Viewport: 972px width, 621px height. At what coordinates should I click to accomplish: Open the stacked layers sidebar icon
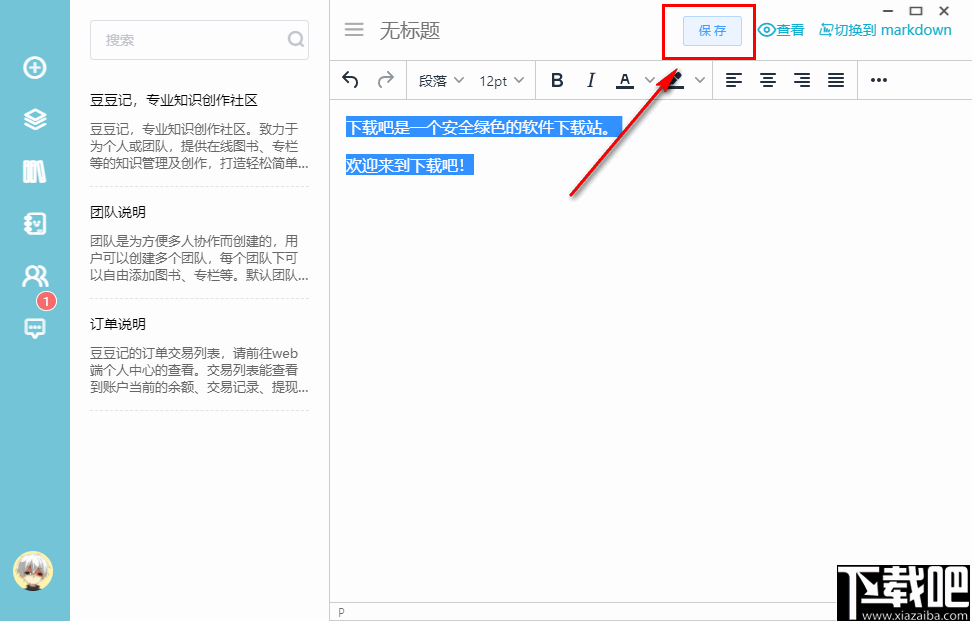point(34,119)
